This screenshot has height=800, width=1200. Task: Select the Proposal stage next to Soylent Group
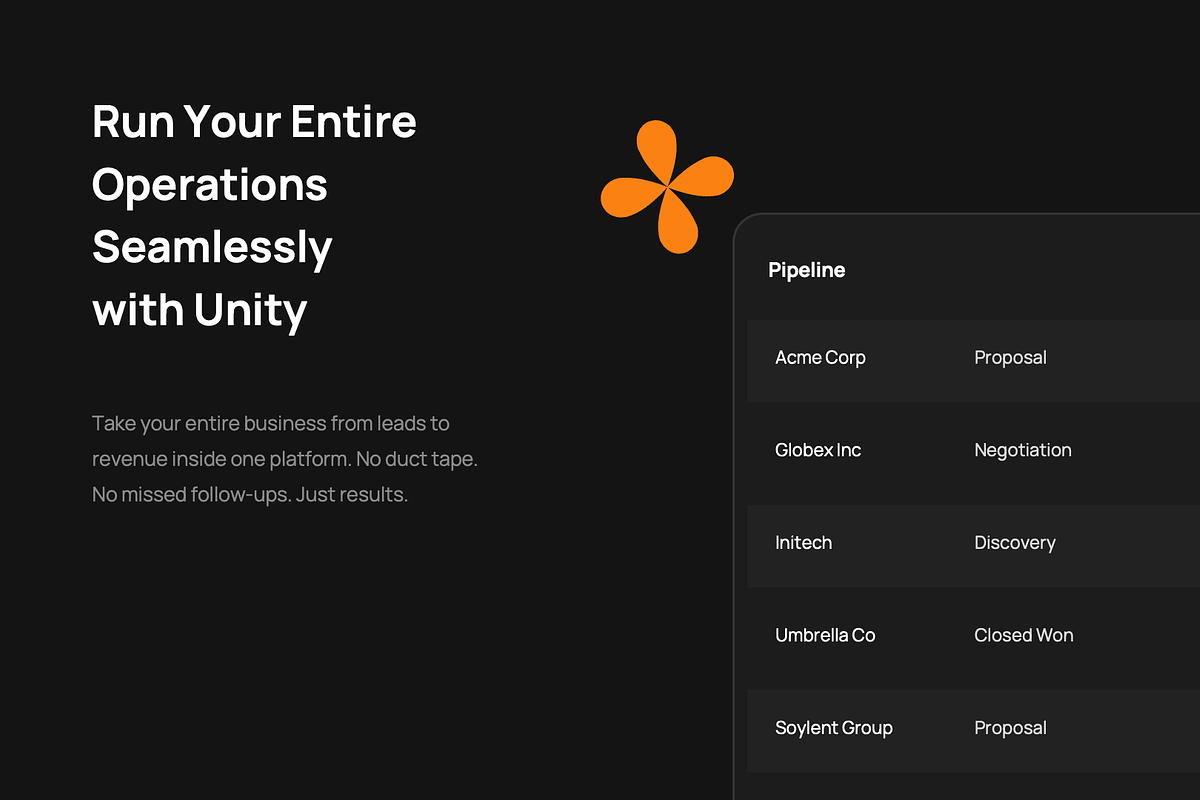pyautogui.click(x=1010, y=728)
